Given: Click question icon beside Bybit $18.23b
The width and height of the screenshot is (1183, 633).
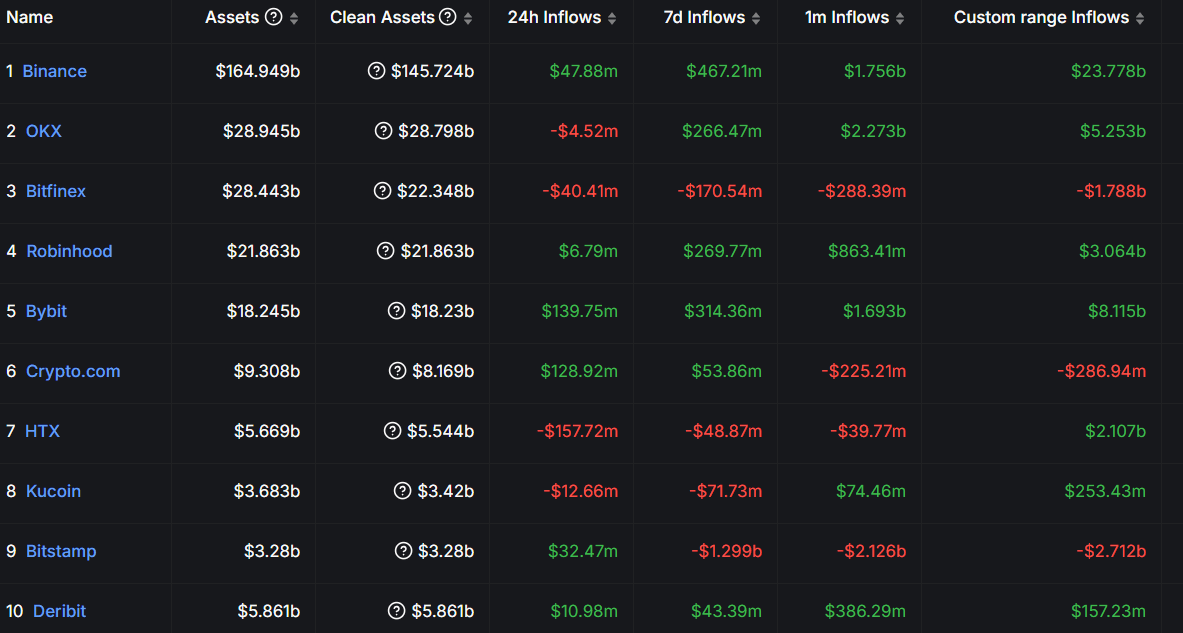Looking at the screenshot, I should pos(397,311).
